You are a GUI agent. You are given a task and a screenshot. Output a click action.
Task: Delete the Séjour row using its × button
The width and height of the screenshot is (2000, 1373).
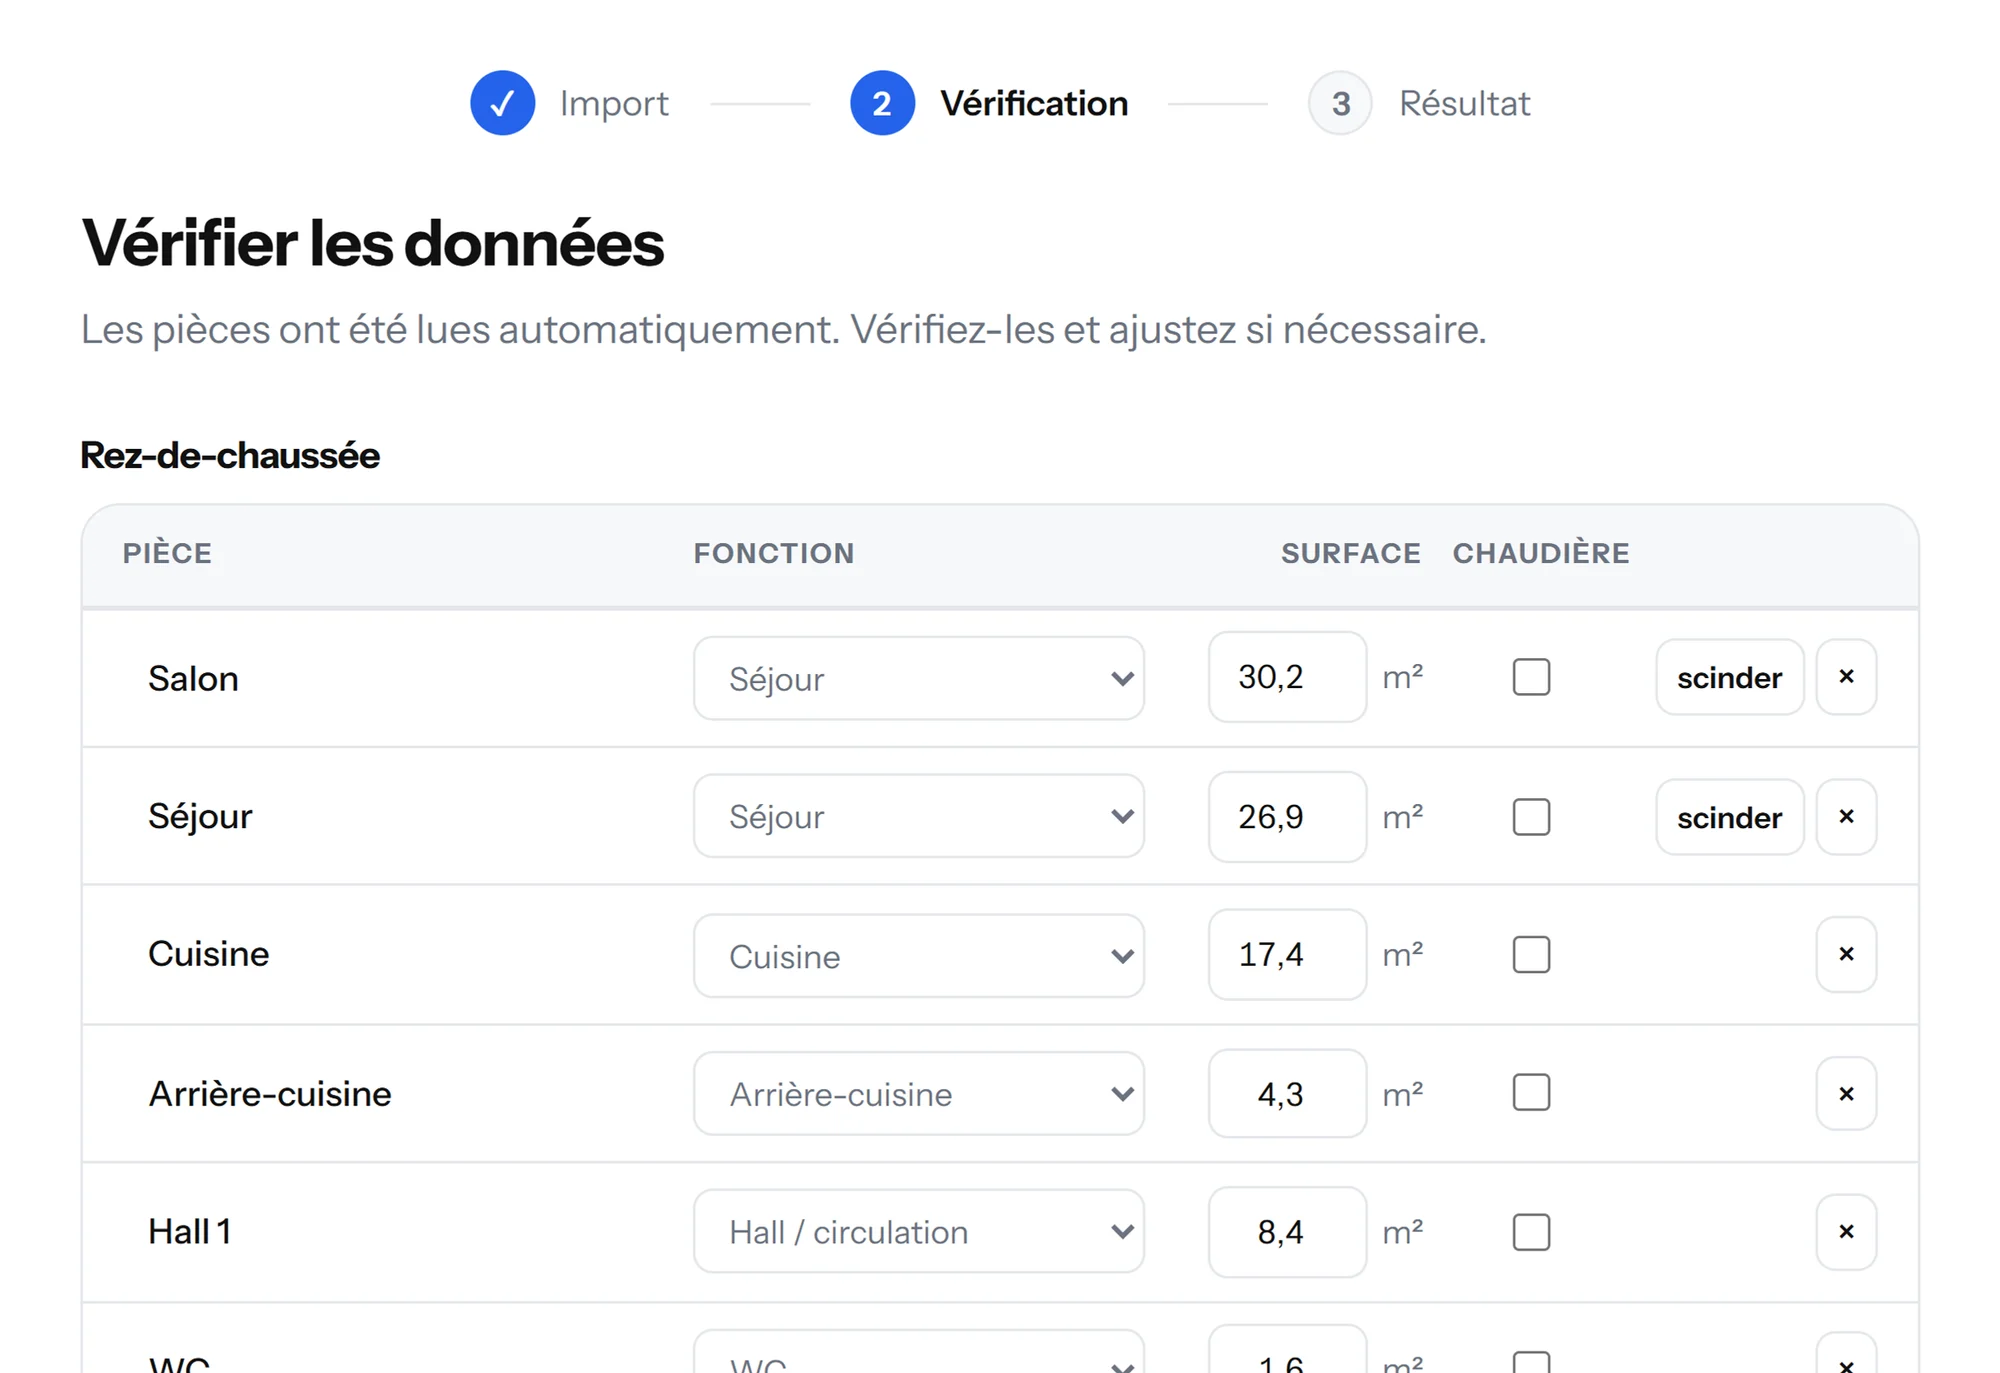[1846, 817]
